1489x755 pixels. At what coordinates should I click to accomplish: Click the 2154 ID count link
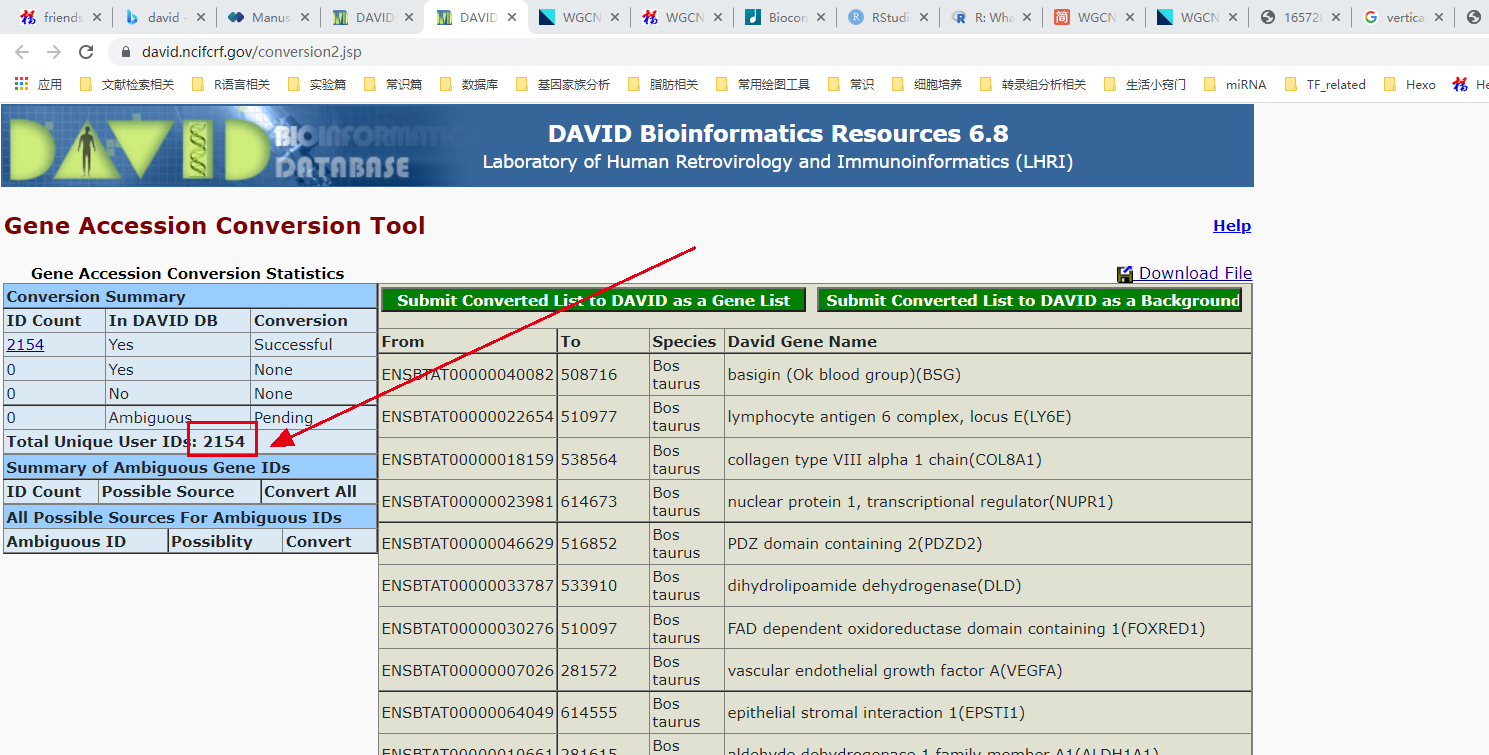[25, 345]
